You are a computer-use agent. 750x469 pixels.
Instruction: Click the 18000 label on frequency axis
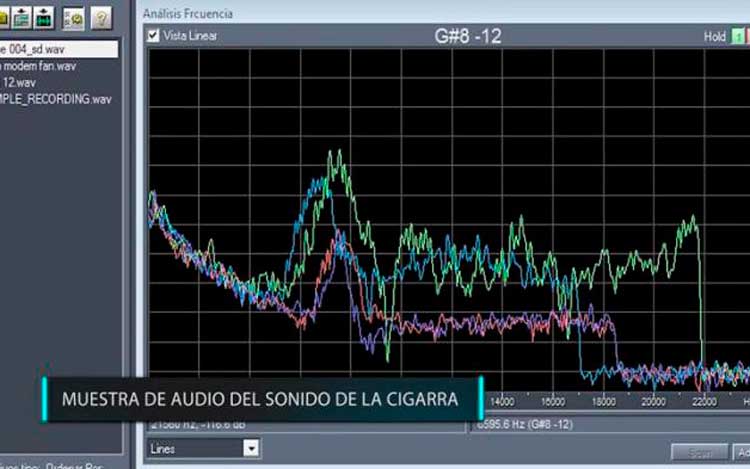[x=604, y=401]
